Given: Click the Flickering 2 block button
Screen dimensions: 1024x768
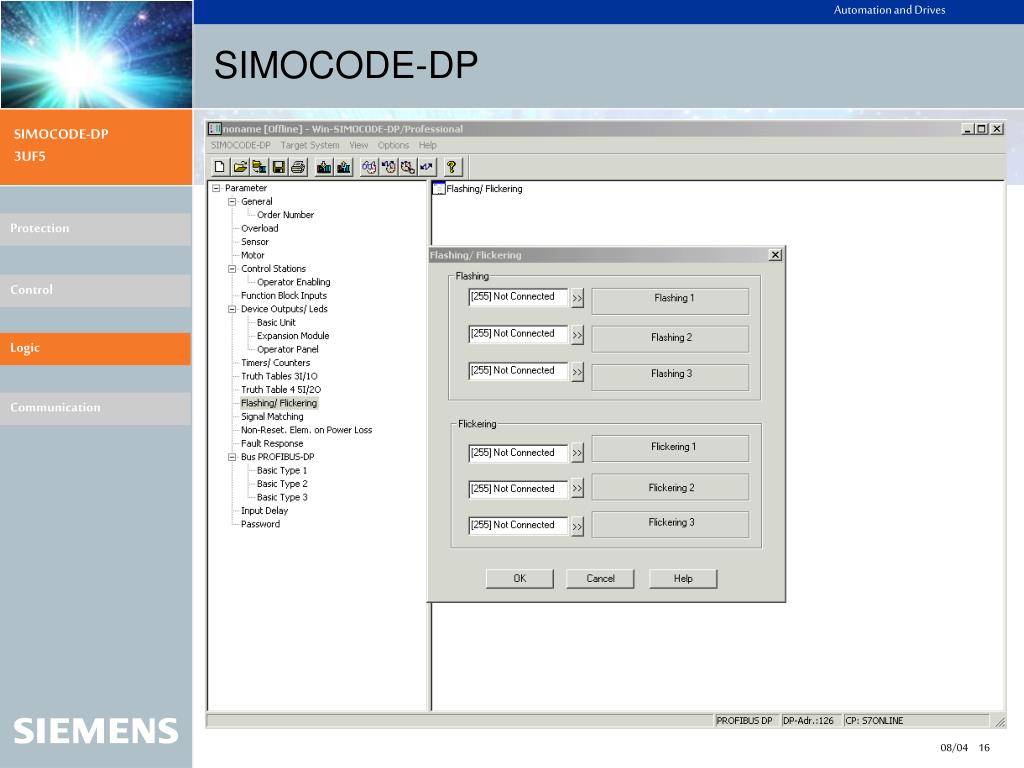Looking at the screenshot, I should (670, 487).
